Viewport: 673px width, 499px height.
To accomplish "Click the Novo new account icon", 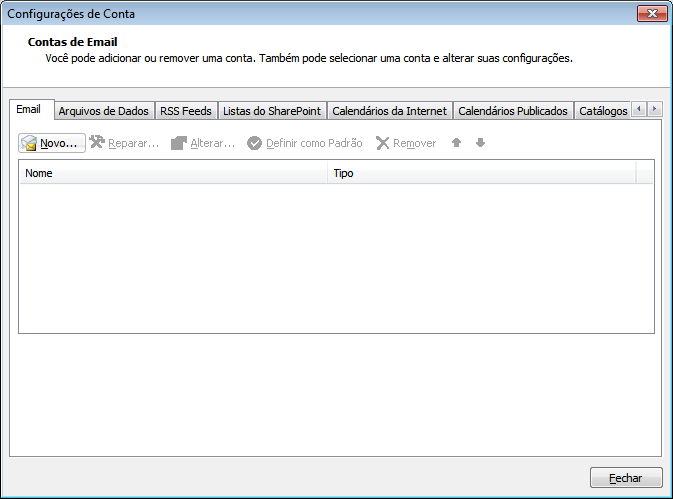I will click(29, 143).
